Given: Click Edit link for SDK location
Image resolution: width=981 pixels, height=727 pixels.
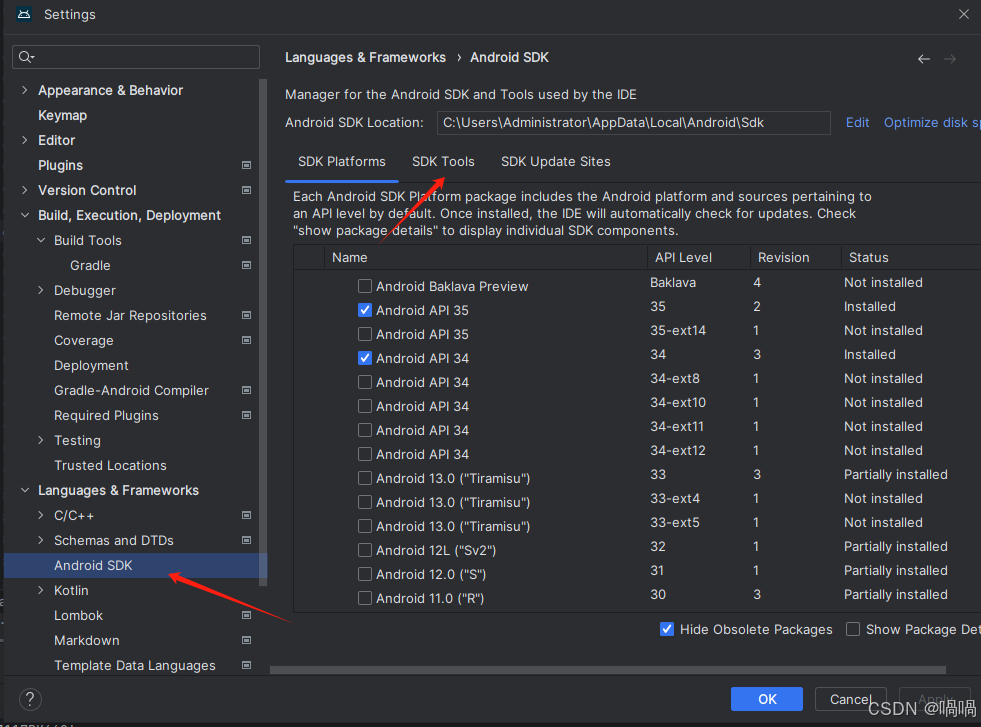Looking at the screenshot, I should point(857,123).
